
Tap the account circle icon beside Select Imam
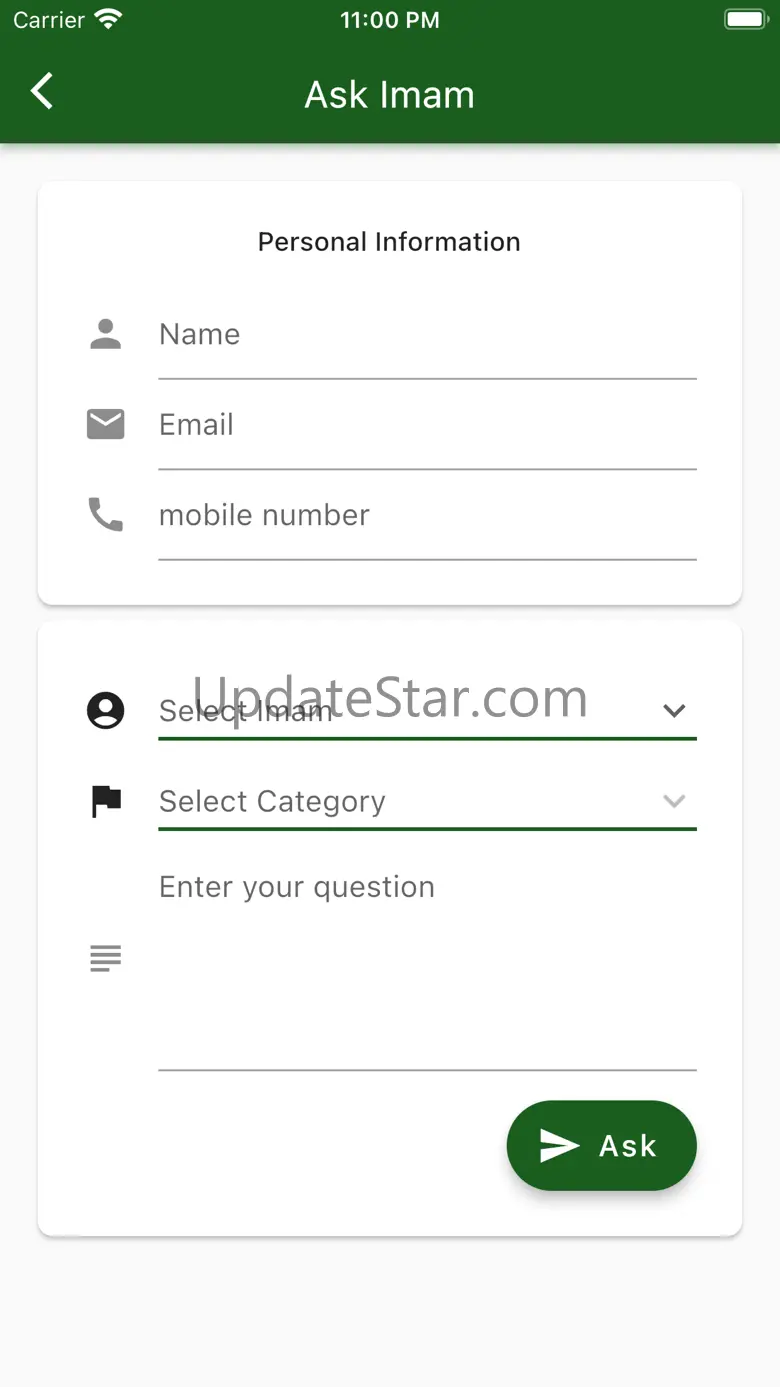click(x=105, y=710)
